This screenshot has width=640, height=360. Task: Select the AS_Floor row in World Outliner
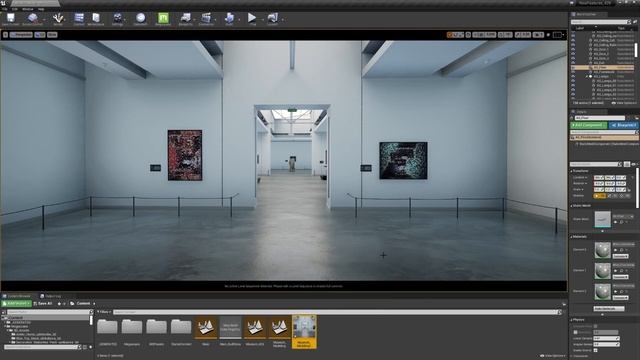[602, 67]
